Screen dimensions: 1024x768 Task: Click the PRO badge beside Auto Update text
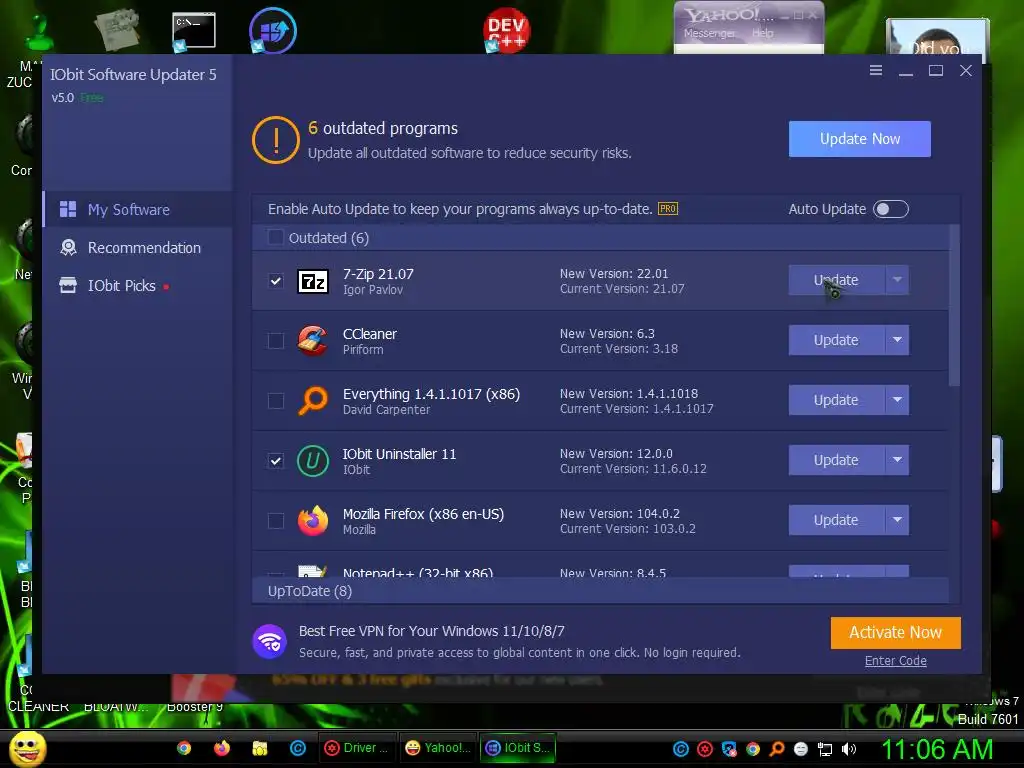[667, 209]
